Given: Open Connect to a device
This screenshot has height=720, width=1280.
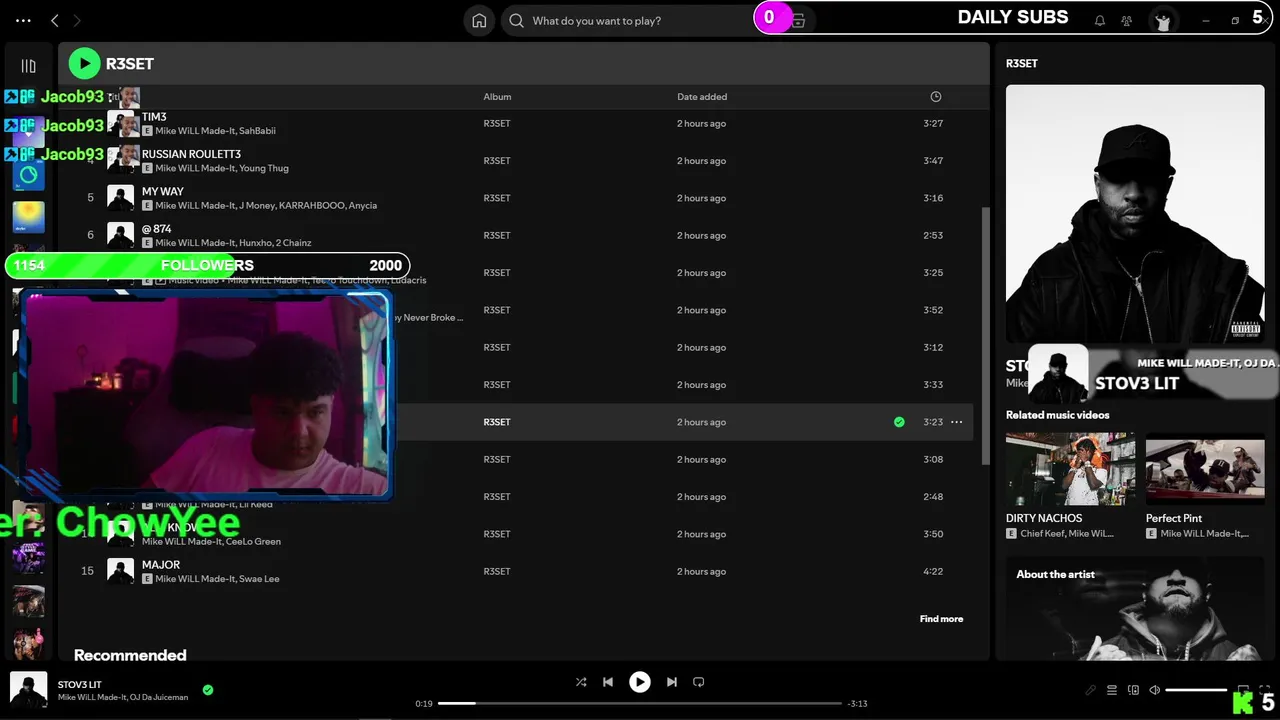Looking at the screenshot, I should tap(1133, 690).
